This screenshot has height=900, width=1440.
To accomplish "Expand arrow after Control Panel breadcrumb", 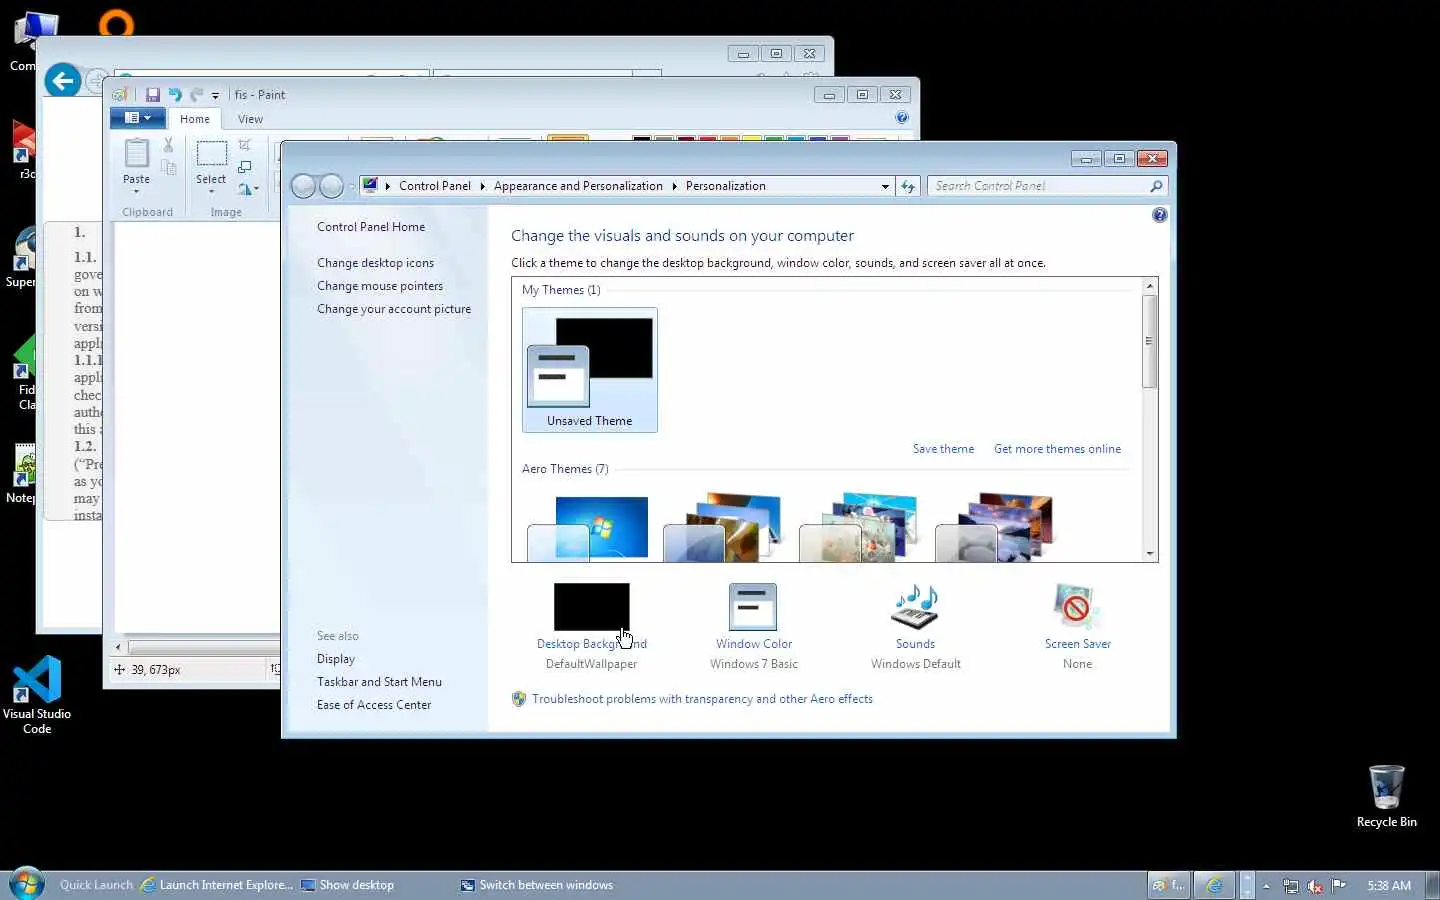I will [x=482, y=186].
